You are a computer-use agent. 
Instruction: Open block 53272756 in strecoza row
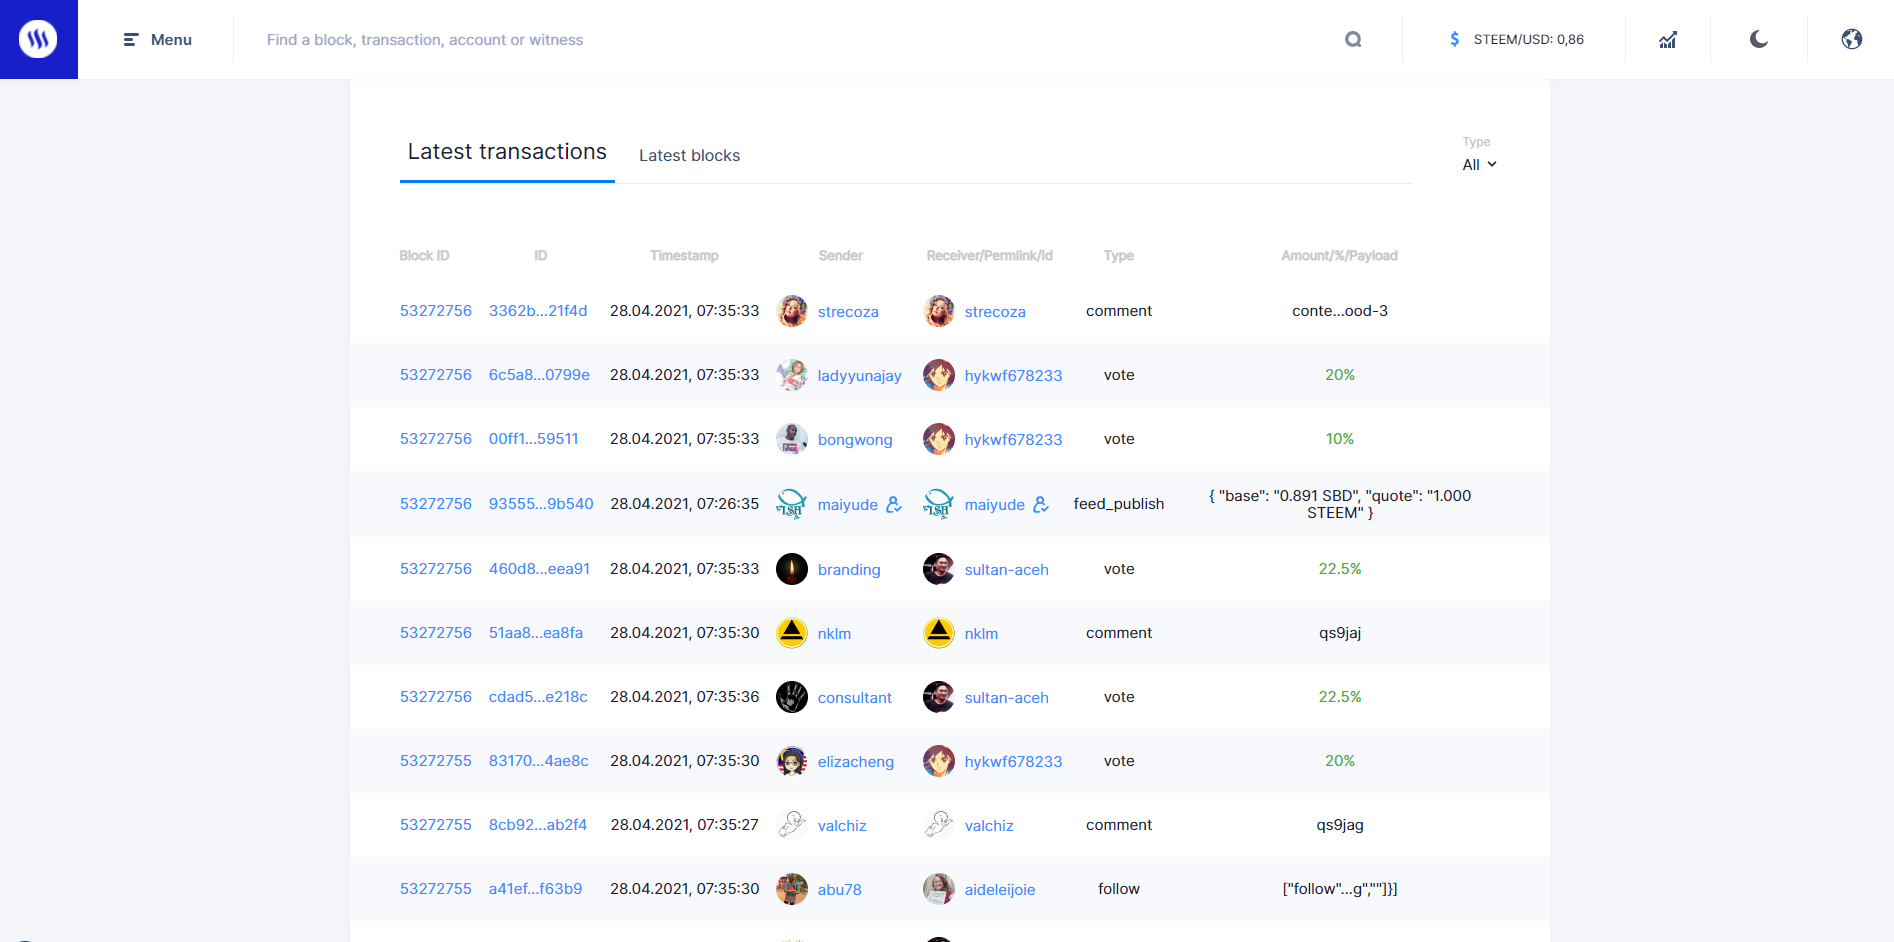tap(436, 311)
